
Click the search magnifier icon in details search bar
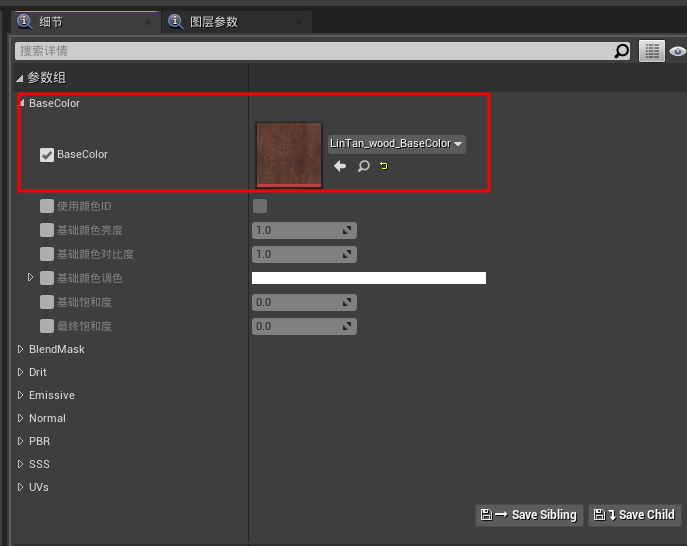[622, 51]
